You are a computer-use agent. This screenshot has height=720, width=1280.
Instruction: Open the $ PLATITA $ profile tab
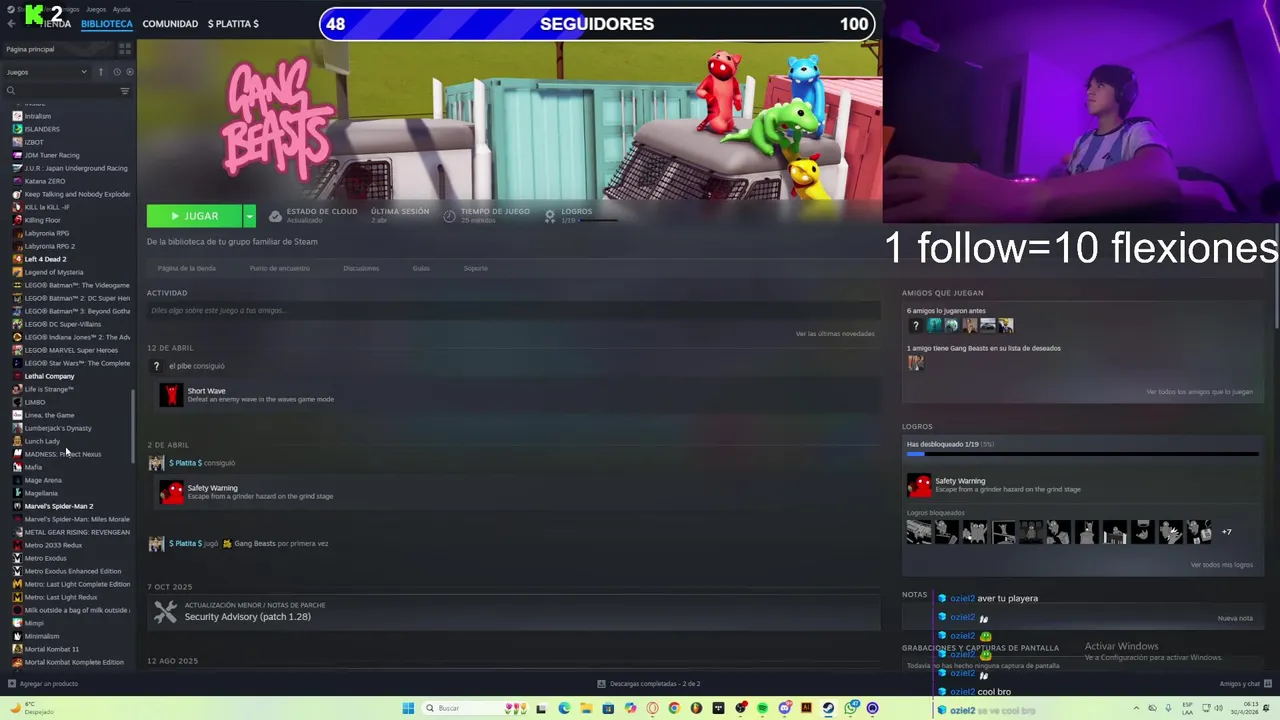[233, 23]
